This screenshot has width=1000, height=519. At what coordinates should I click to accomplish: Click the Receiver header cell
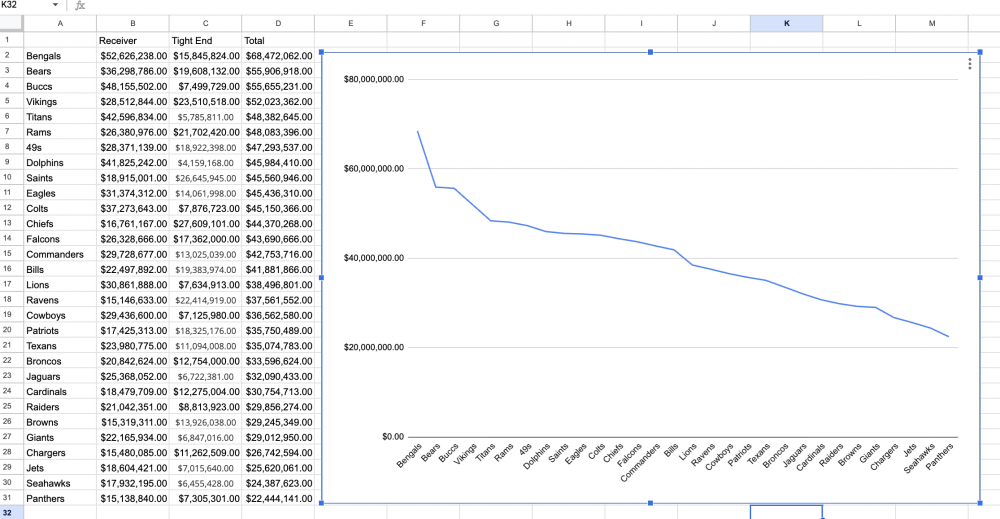coord(132,40)
